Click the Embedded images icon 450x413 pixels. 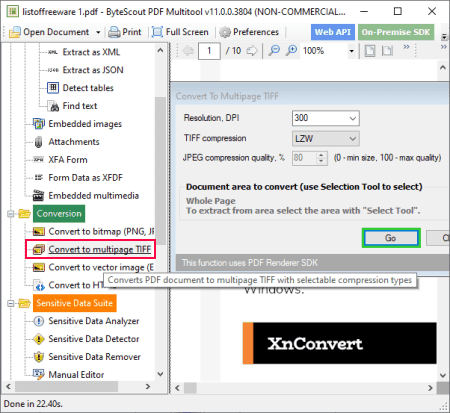pyautogui.click(x=39, y=124)
